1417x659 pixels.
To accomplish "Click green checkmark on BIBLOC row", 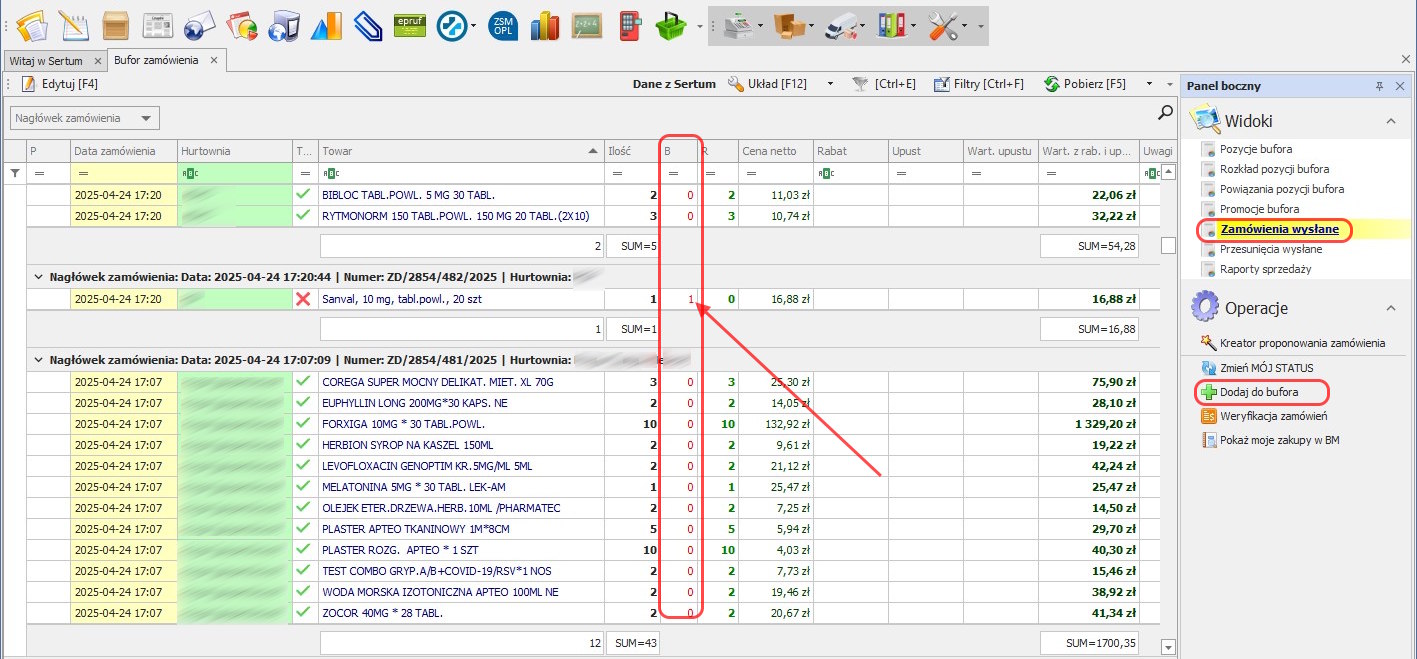I will tap(303, 195).
